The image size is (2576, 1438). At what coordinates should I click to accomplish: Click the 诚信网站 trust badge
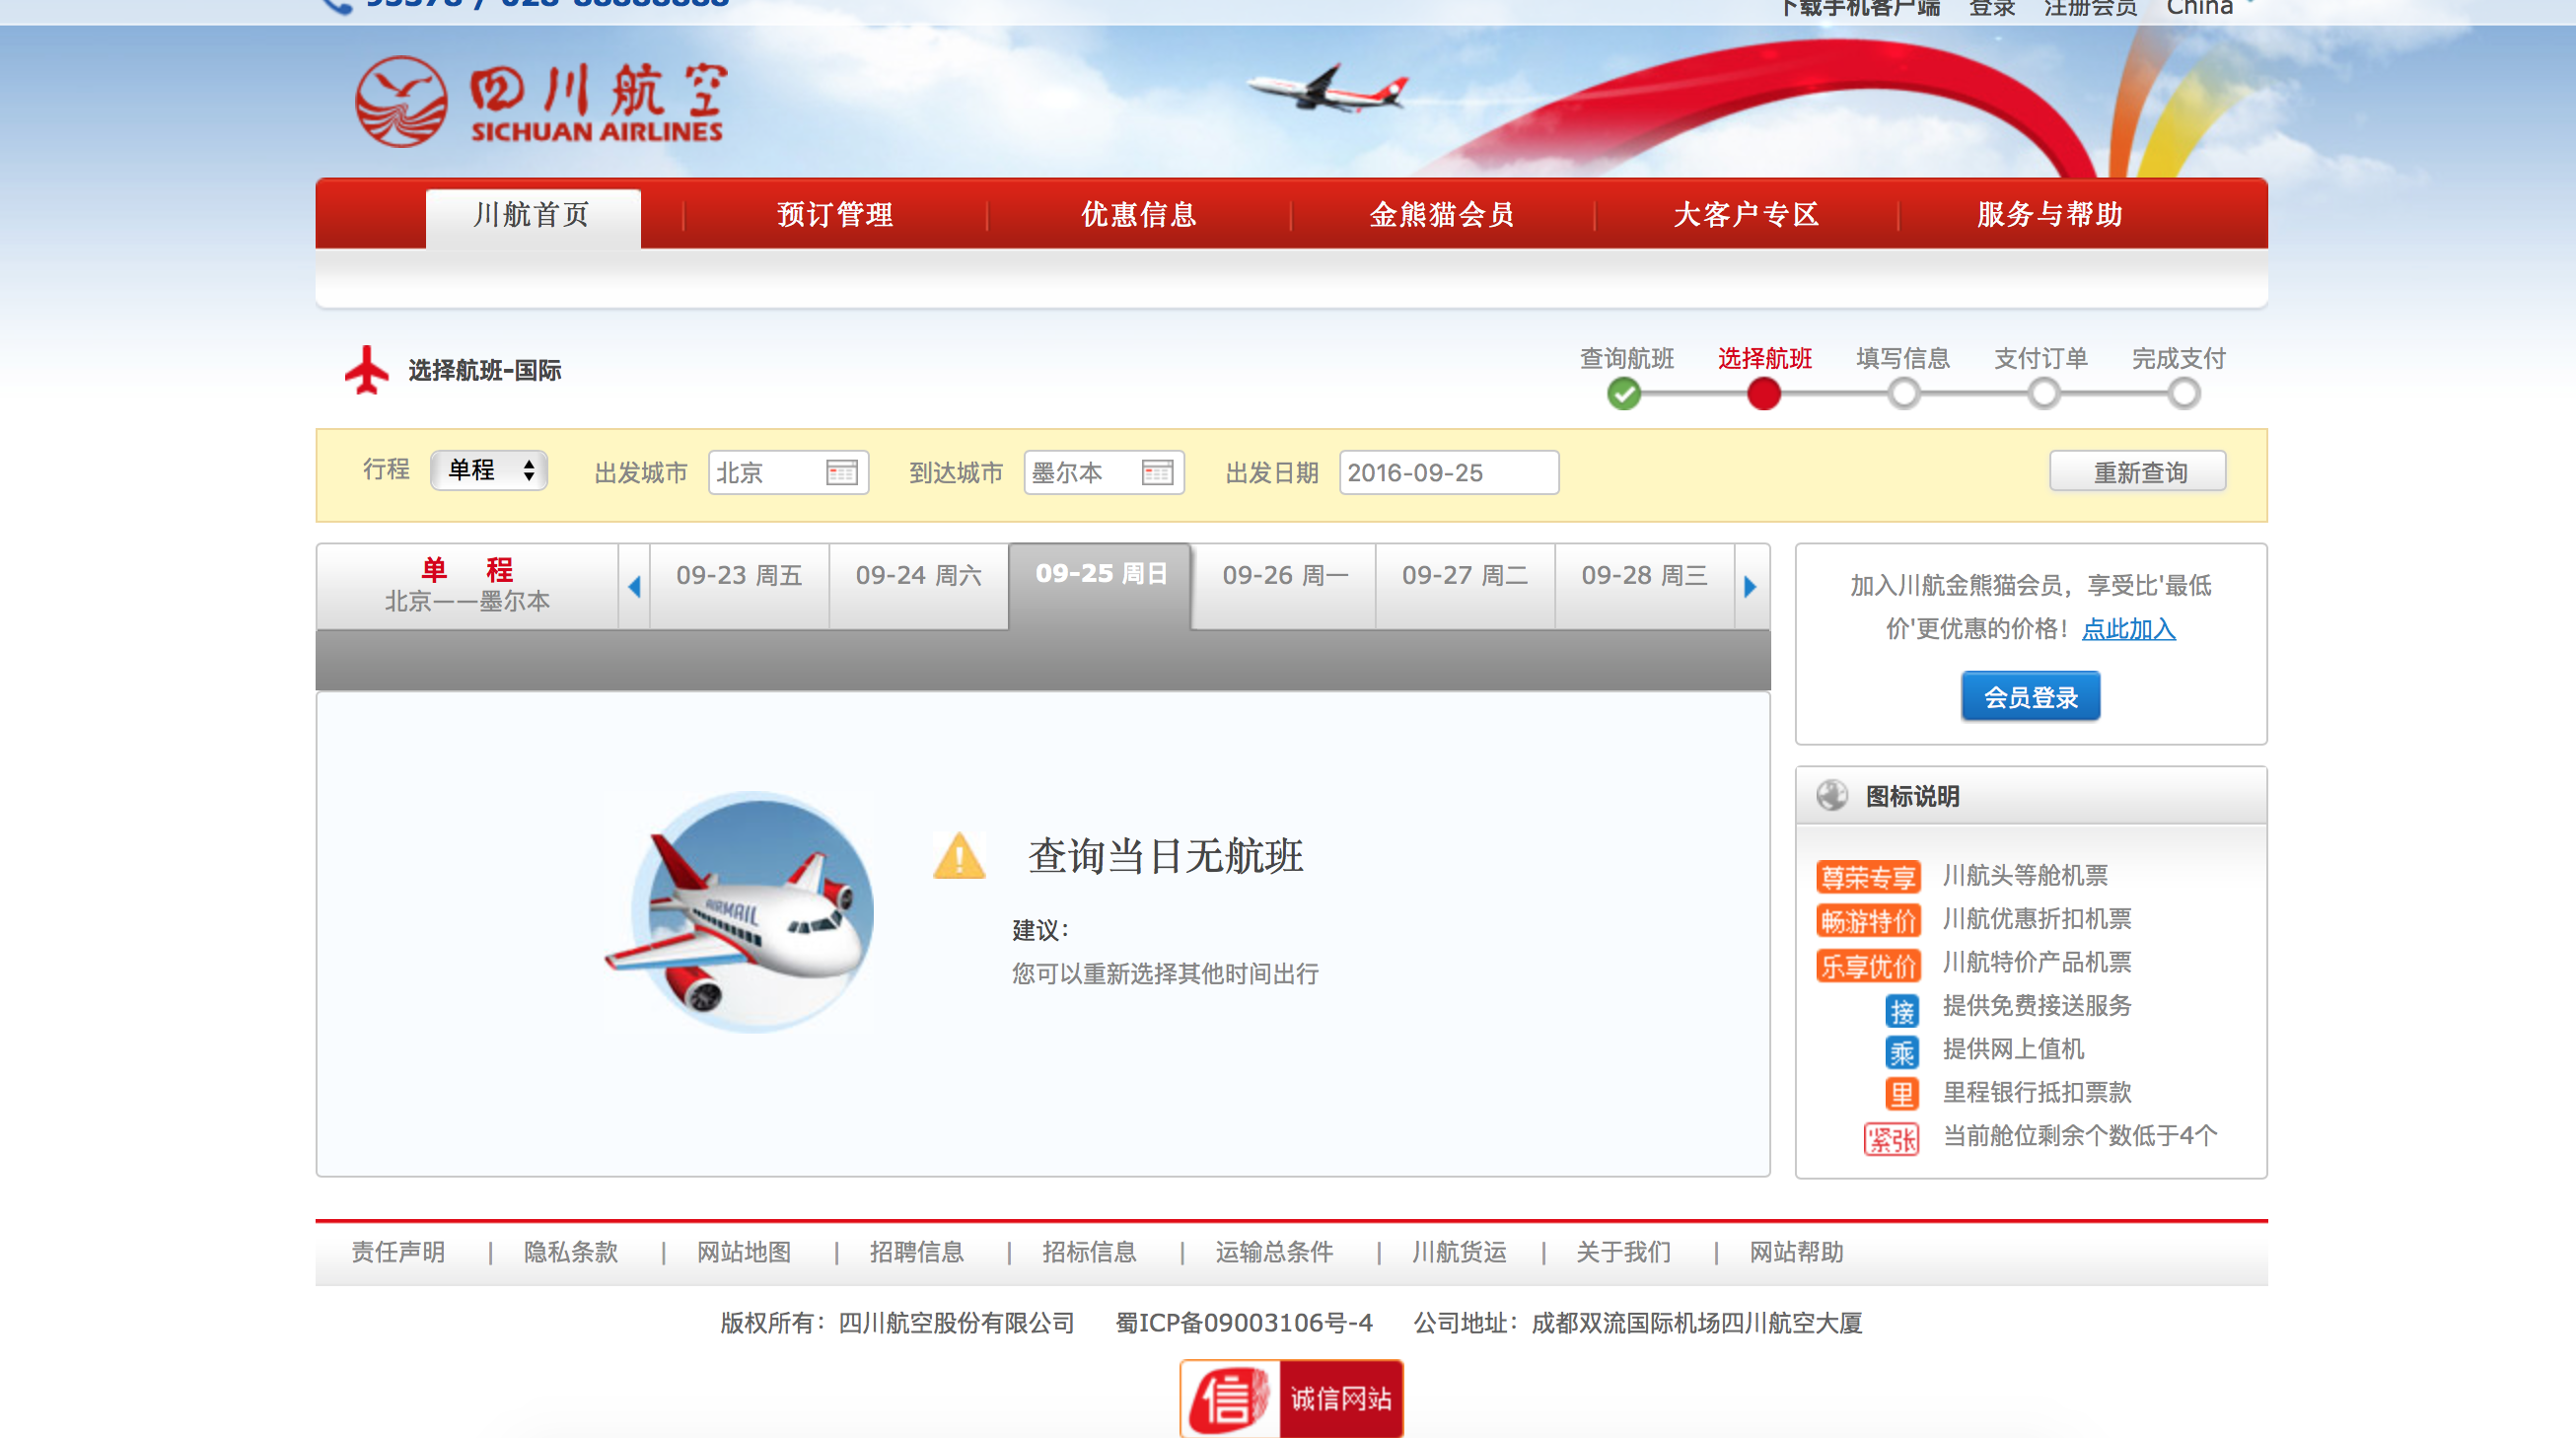1290,1398
